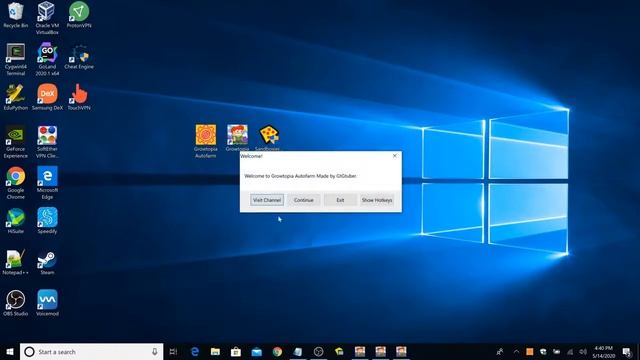Select the Microsoft Edge desktop icon
The width and height of the screenshot is (640, 360).
pos(47,183)
